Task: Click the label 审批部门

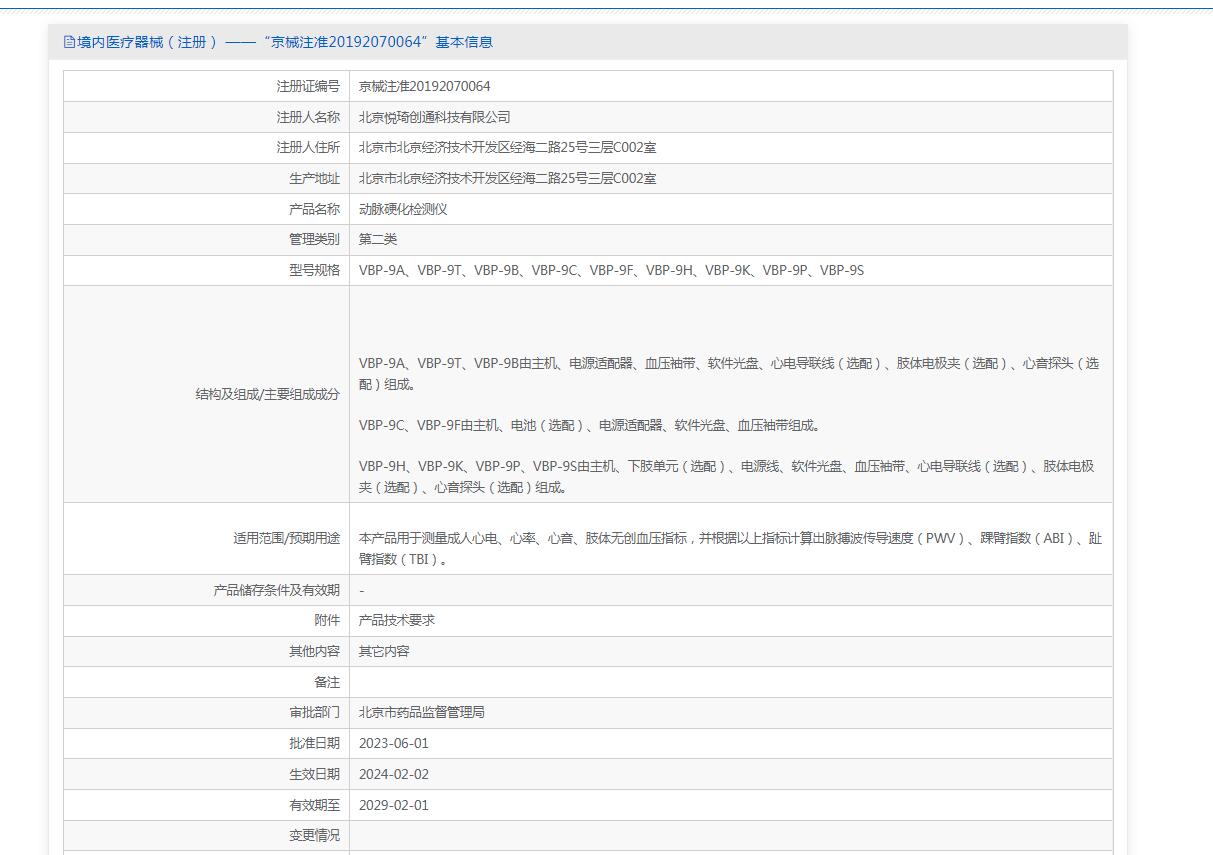Action: [x=314, y=712]
